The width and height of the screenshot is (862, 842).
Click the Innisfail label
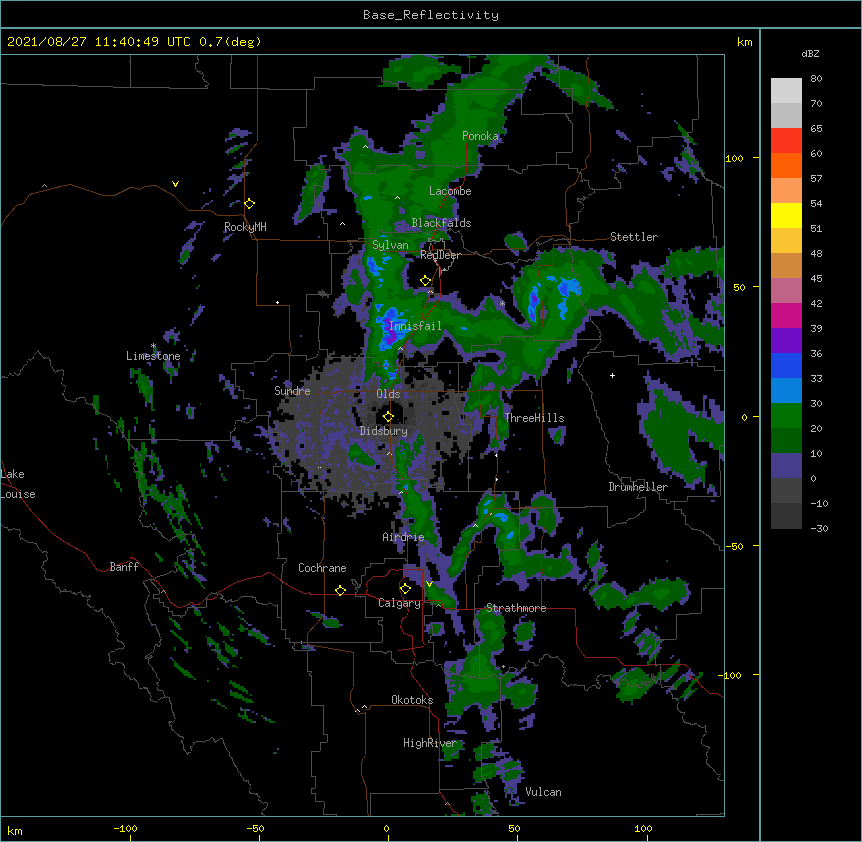pos(415,326)
